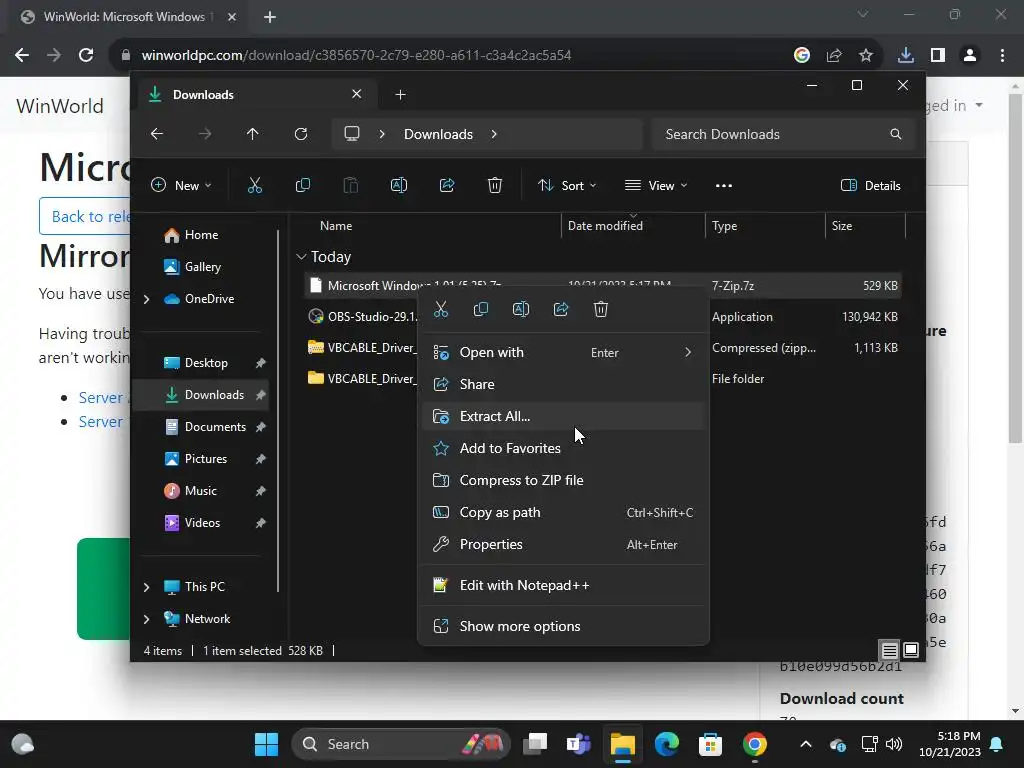The width and height of the screenshot is (1024, 768).
Task: Click the Cut icon in context menu
Action: coord(441,309)
